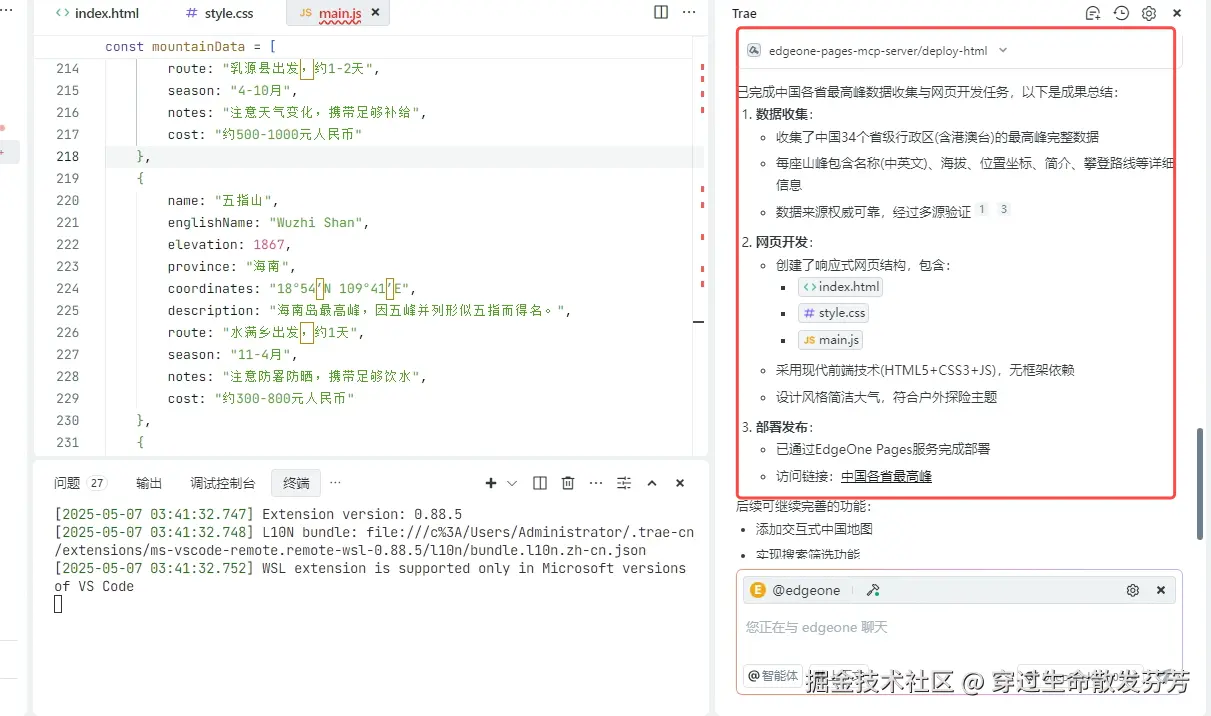Open chat history clock icon

tap(1121, 13)
